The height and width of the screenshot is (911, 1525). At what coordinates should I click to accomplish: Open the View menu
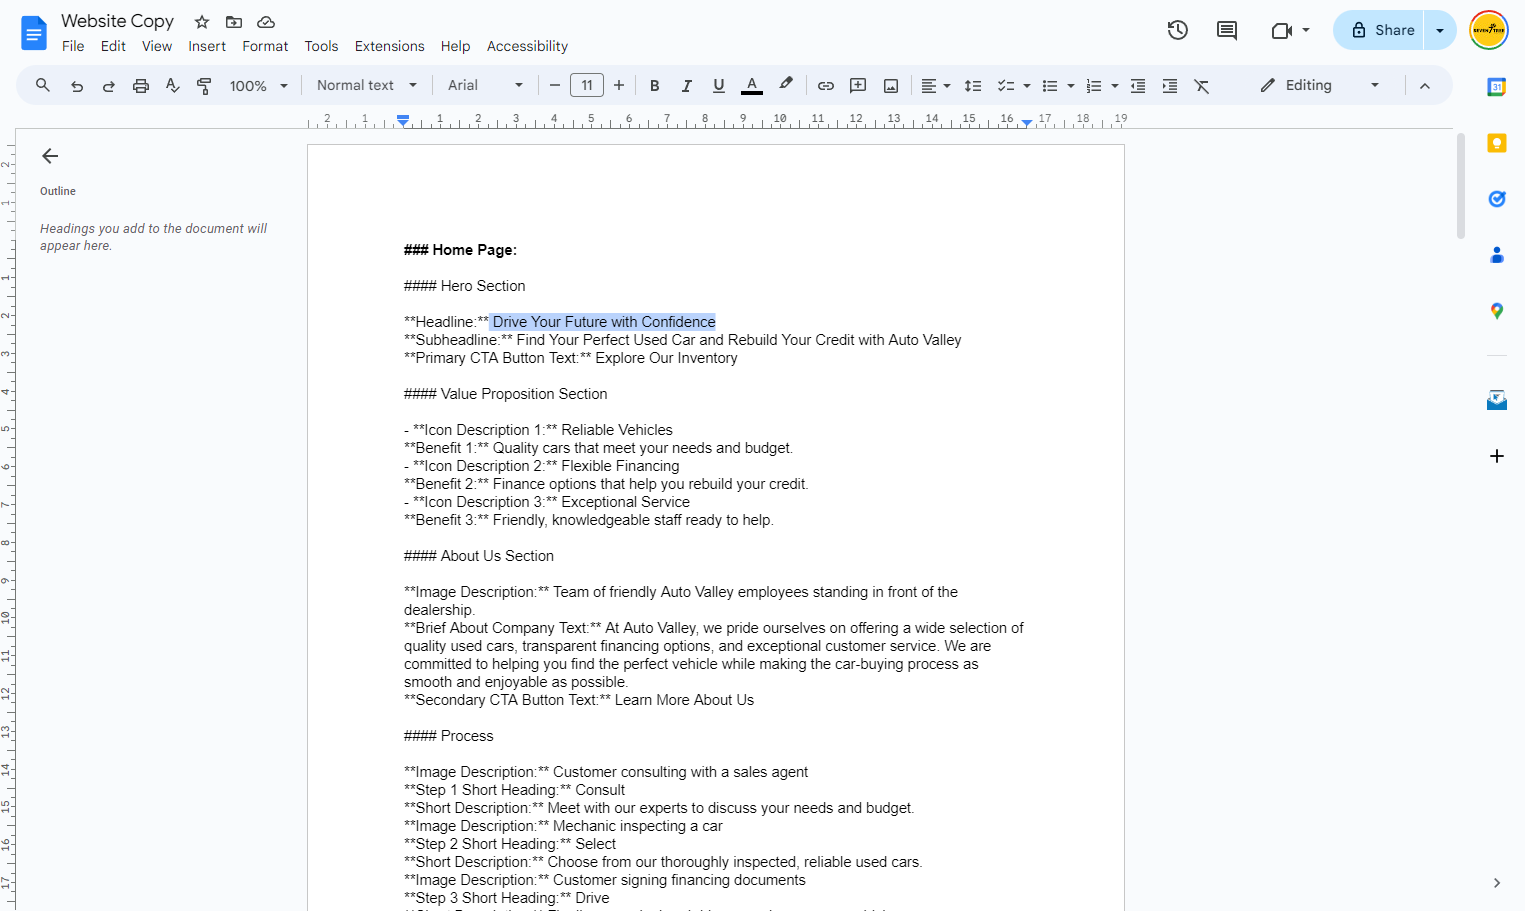click(x=157, y=46)
